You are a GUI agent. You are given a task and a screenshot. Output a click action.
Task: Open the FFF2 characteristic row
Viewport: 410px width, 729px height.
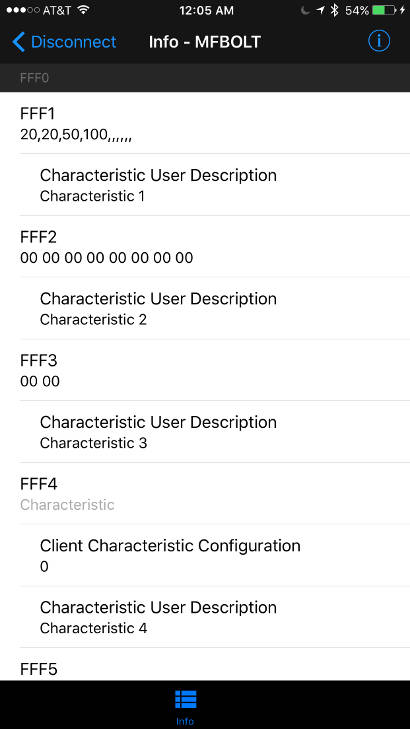point(205,246)
